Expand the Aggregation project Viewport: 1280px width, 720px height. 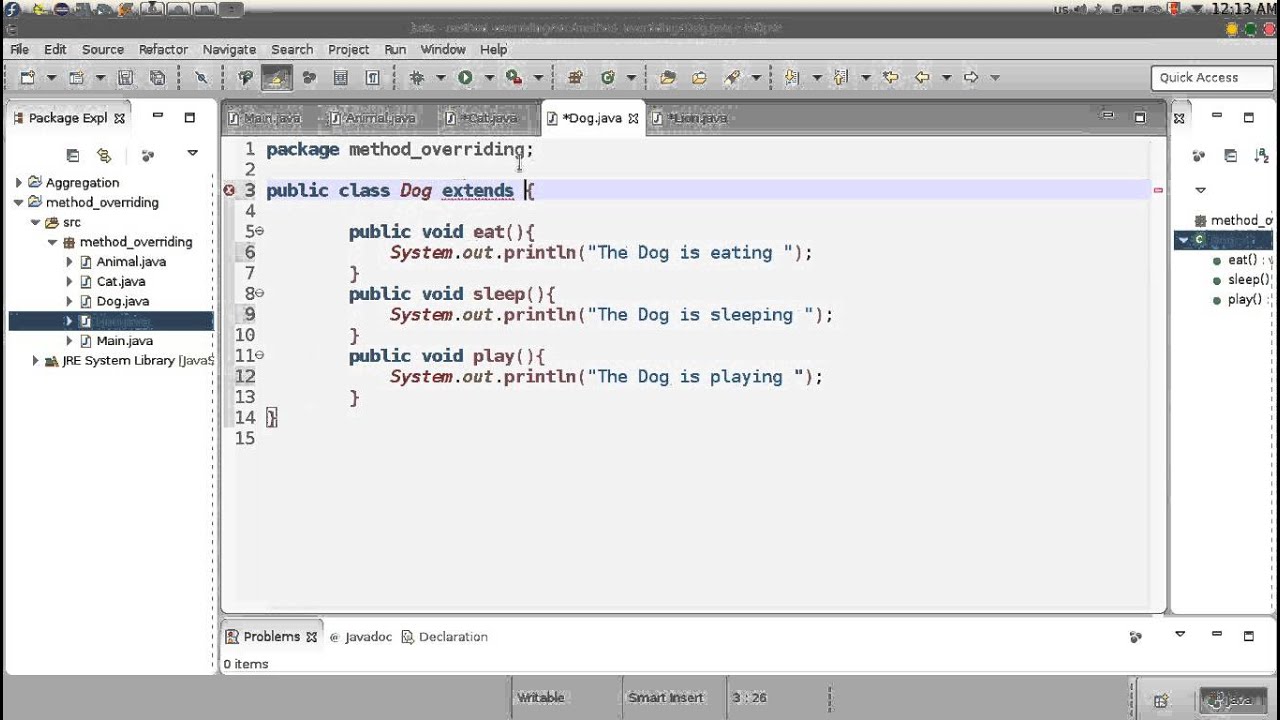pyautogui.click(x=19, y=182)
